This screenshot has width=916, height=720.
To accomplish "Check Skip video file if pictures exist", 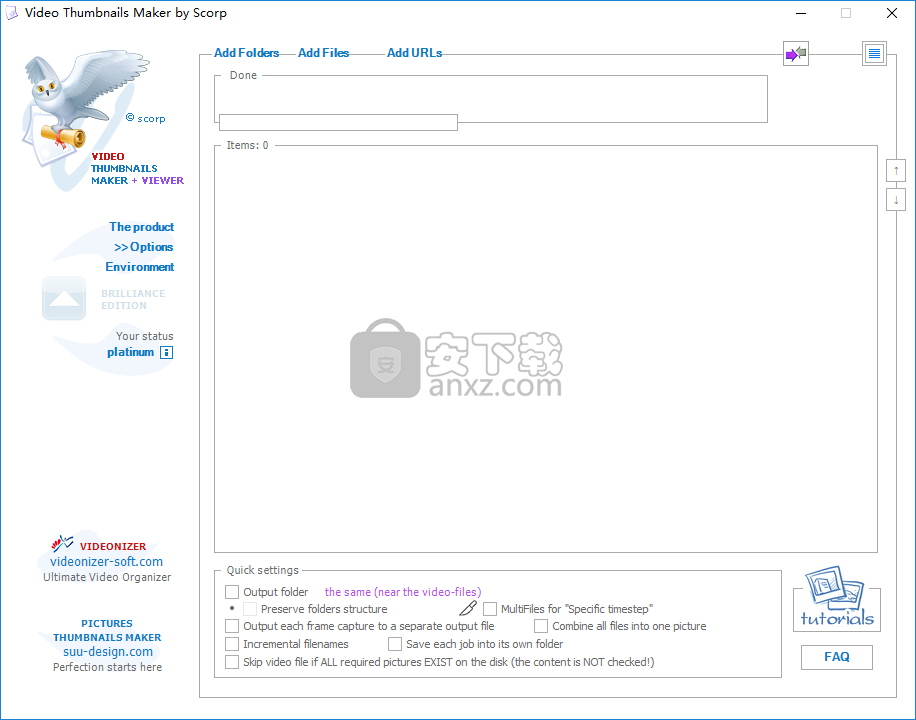I will pos(232,662).
